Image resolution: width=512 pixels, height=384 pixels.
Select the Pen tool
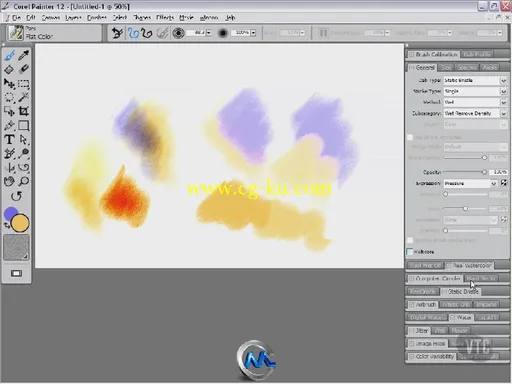(9, 125)
